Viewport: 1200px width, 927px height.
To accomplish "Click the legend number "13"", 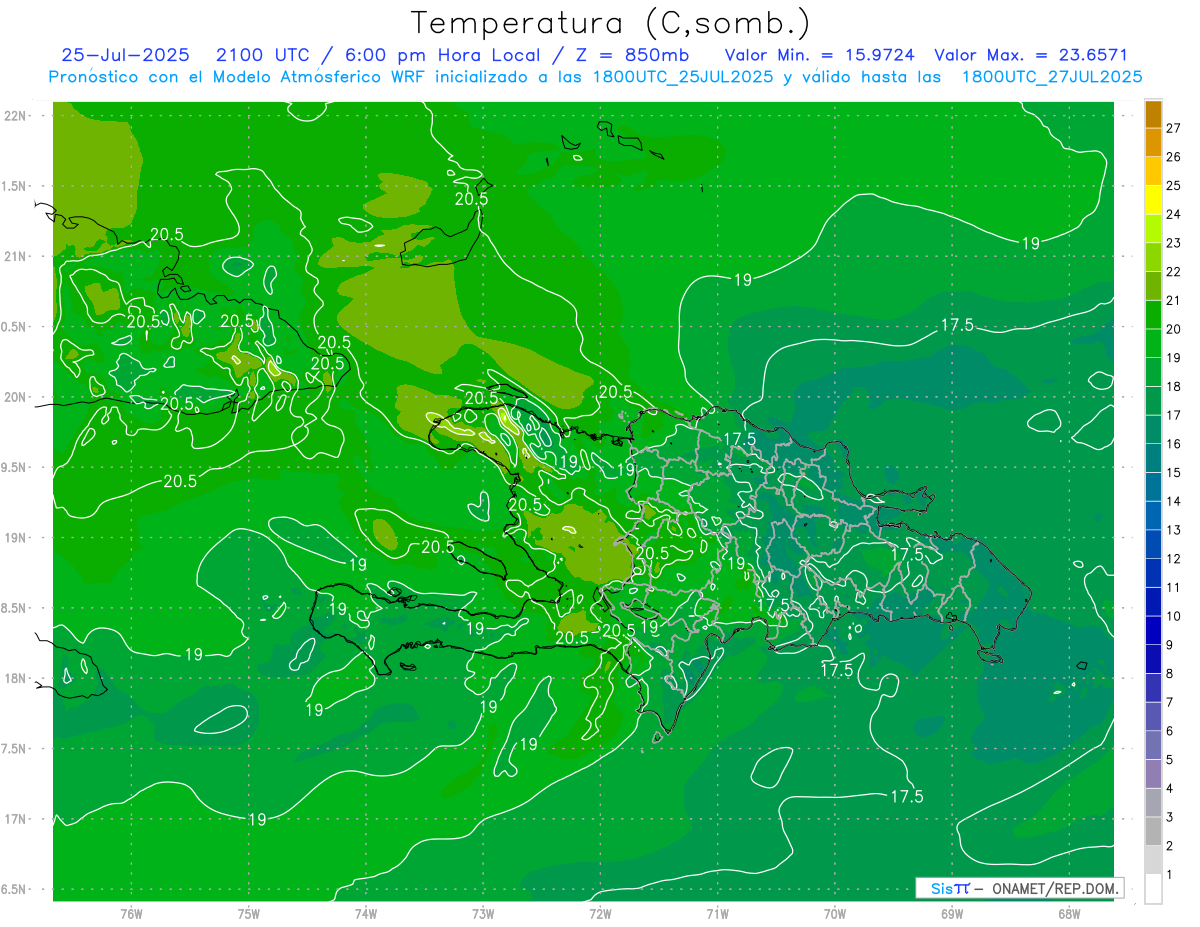I will tap(1175, 530).
